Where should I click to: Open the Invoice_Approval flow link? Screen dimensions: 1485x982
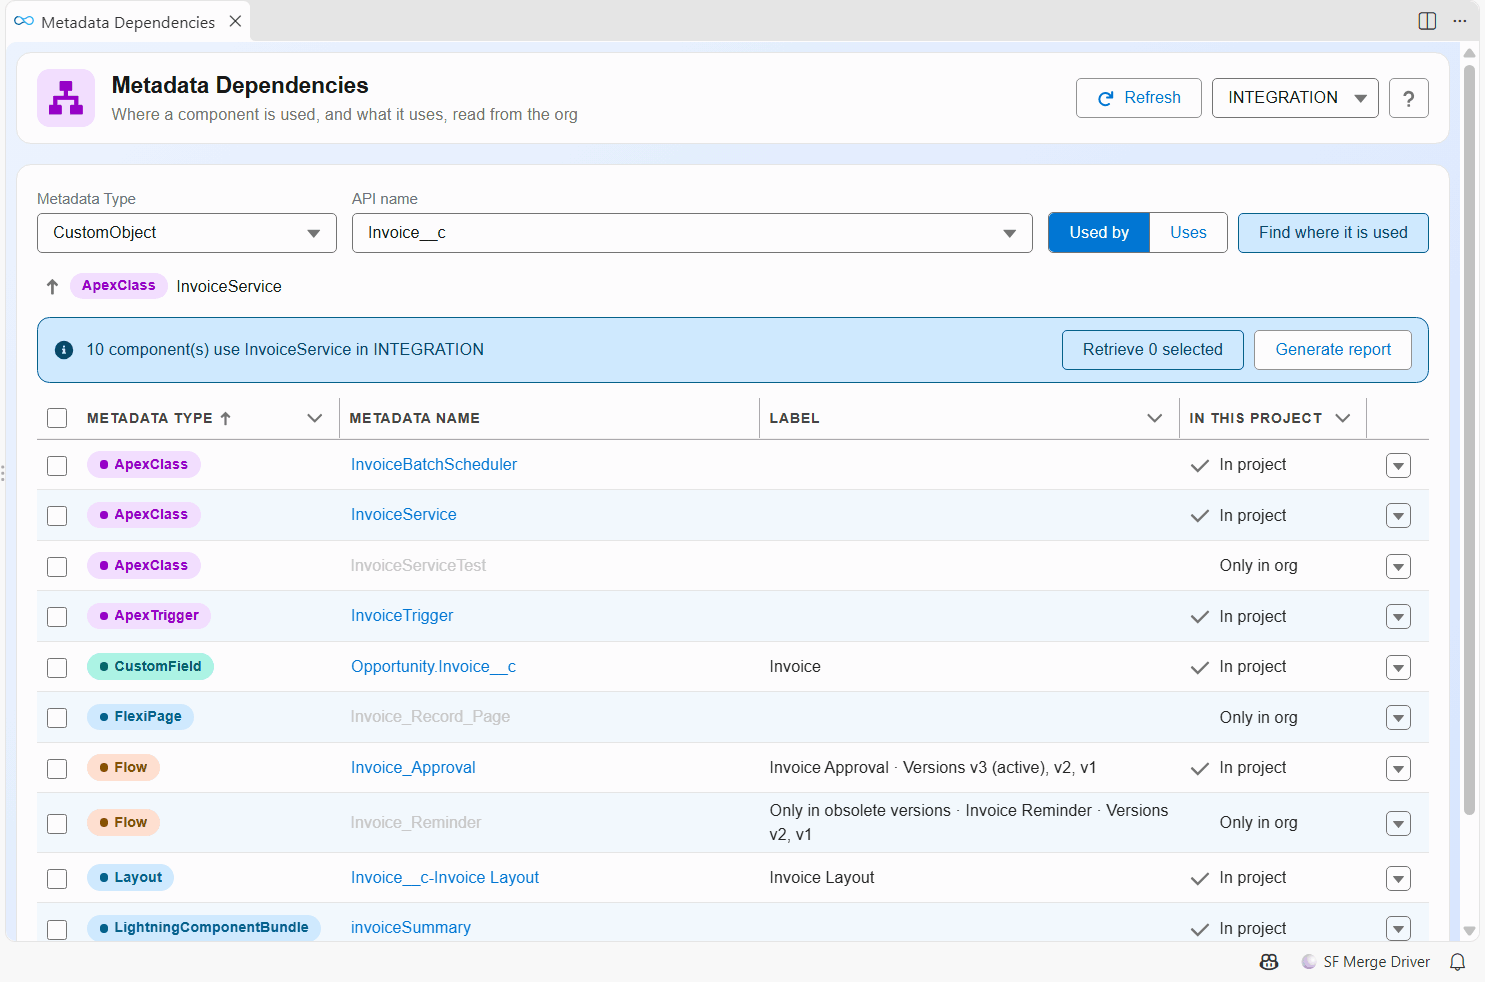(x=413, y=768)
